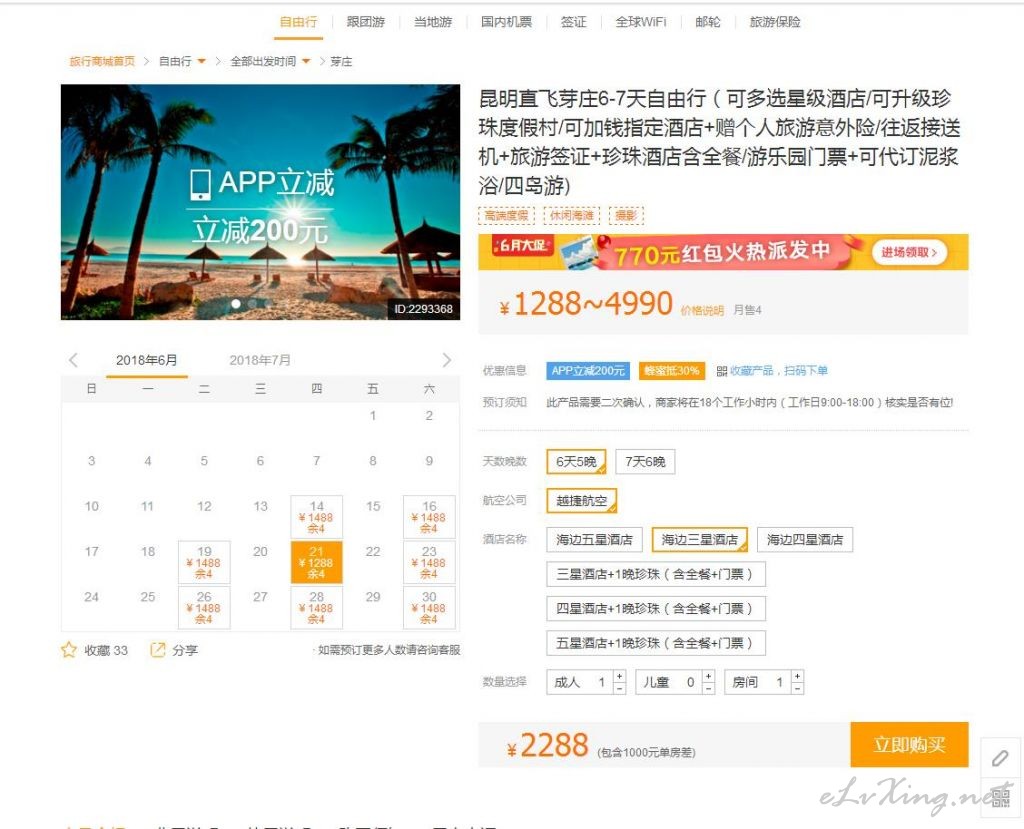This screenshot has height=829, width=1024.
Task: Click the 摄影 tag
Action: (626, 216)
